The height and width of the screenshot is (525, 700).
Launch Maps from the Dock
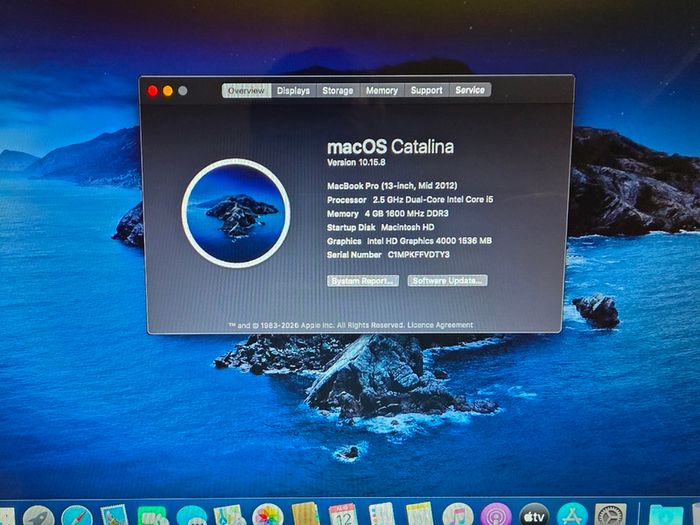(x=229, y=517)
